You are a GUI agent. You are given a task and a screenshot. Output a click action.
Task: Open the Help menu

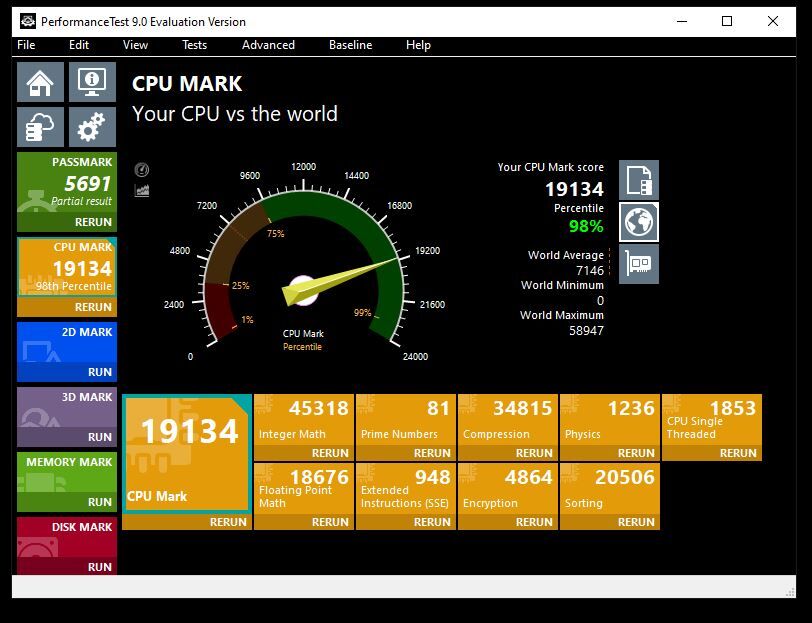418,45
